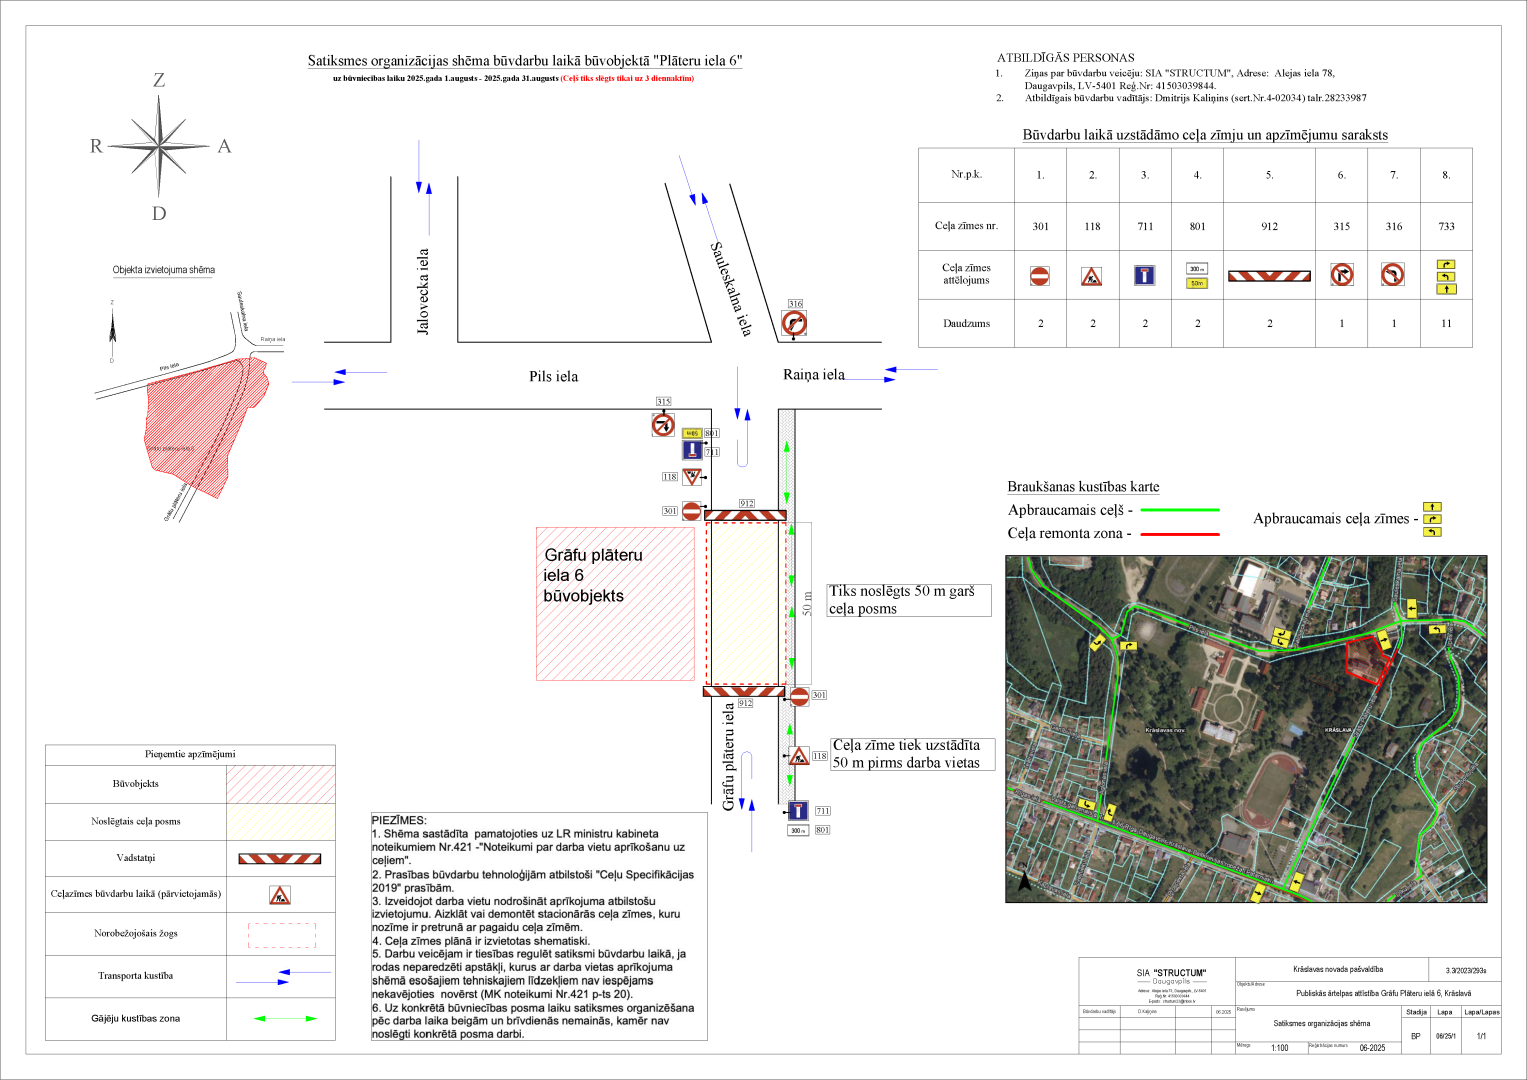Click the vertical 50 m dimension label
This screenshot has width=1527, height=1080.
[806, 603]
